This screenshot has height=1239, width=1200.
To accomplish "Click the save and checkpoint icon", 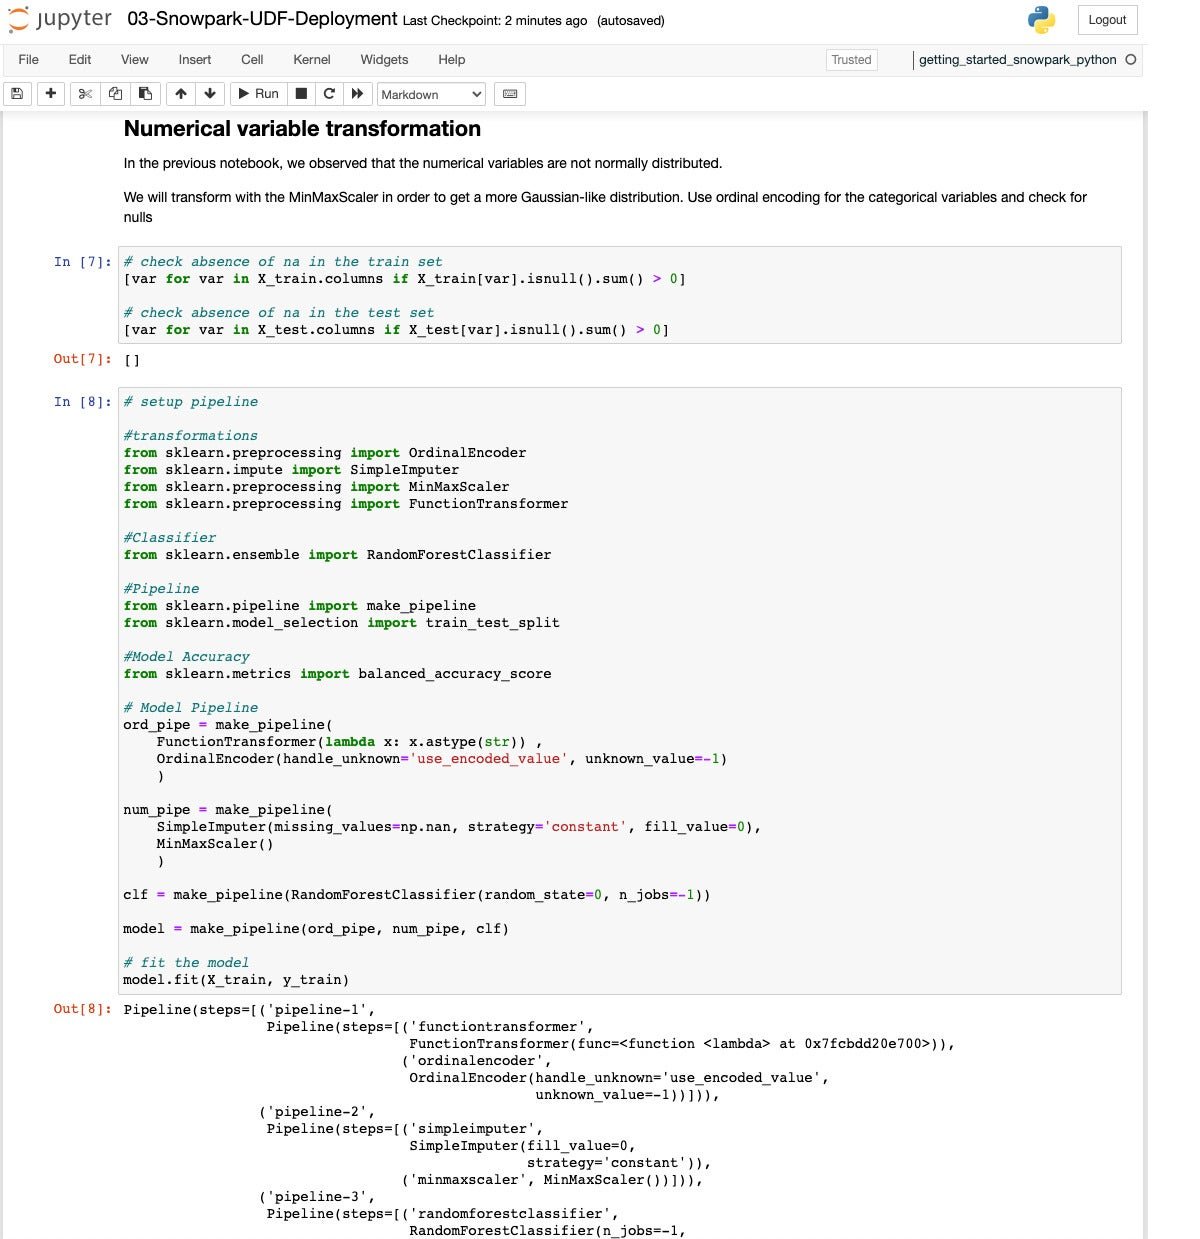I will (16, 94).
